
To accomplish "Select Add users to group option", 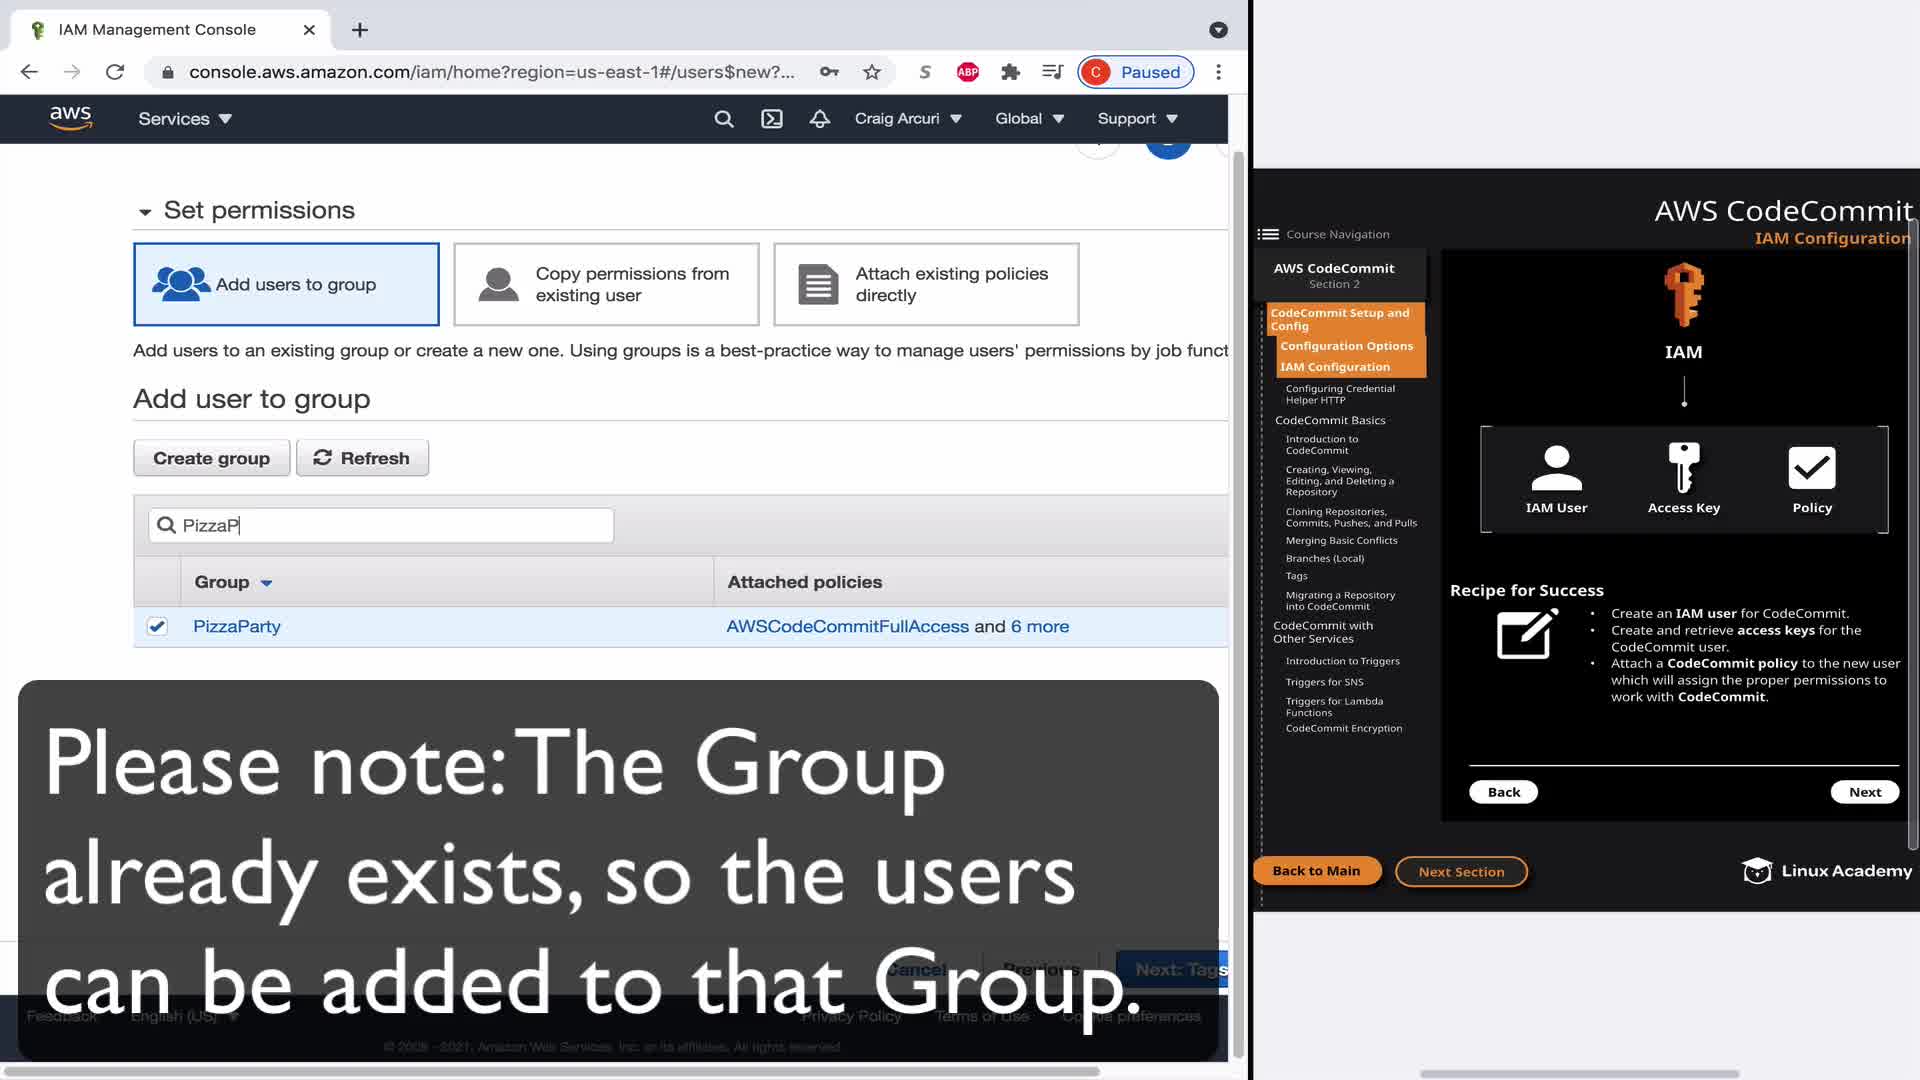I will point(286,284).
